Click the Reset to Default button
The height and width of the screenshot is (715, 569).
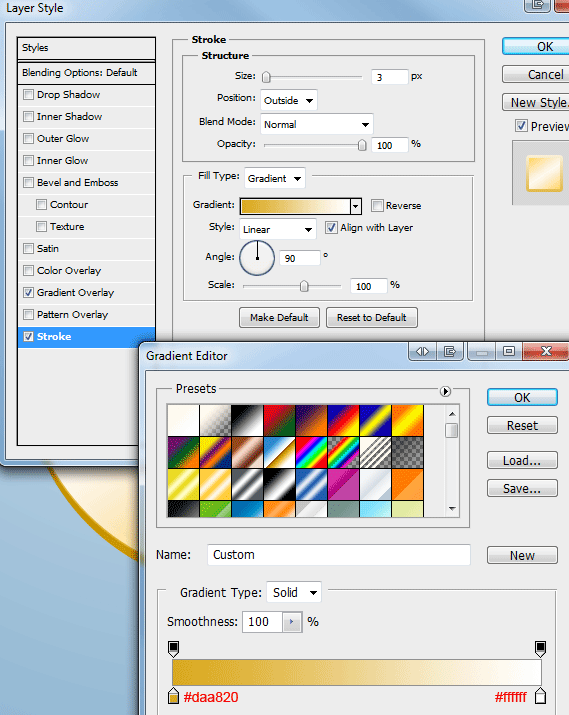point(372,317)
